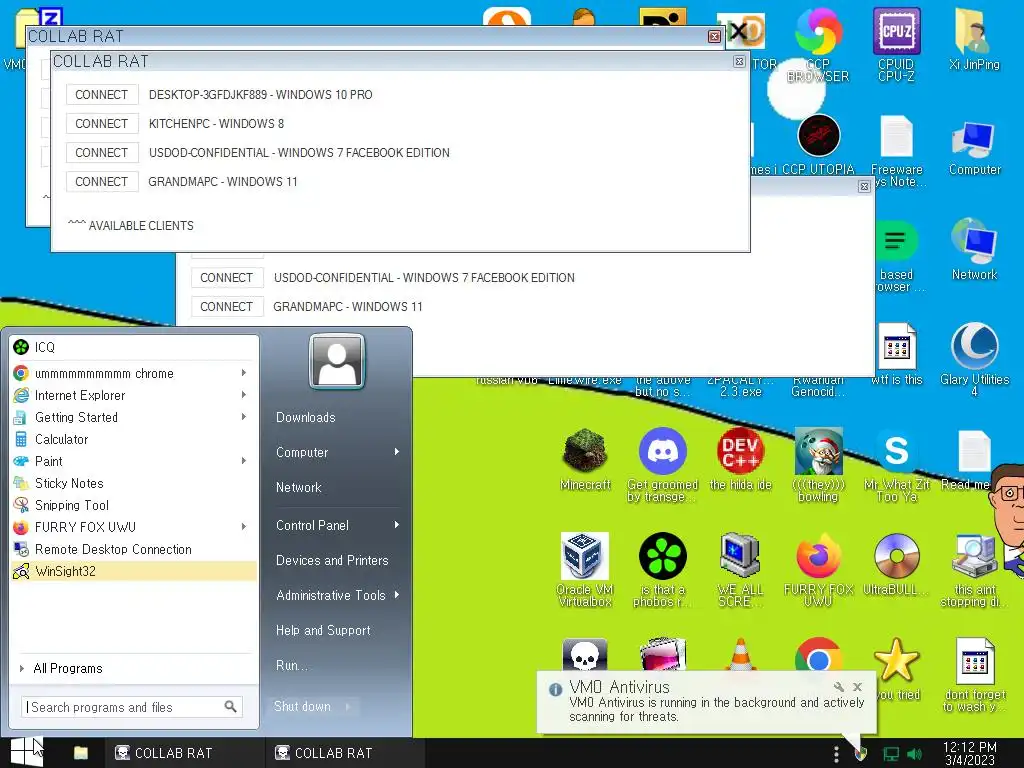Open Devices and Printers

pyautogui.click(x=332, y=560)
